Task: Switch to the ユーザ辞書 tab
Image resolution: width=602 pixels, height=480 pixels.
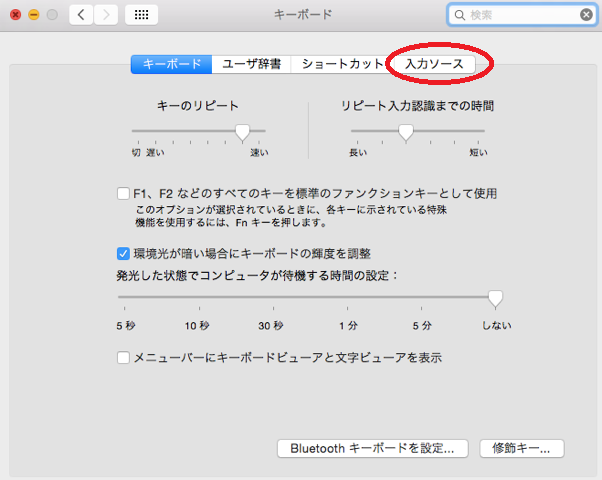Action: click(251, 64)
